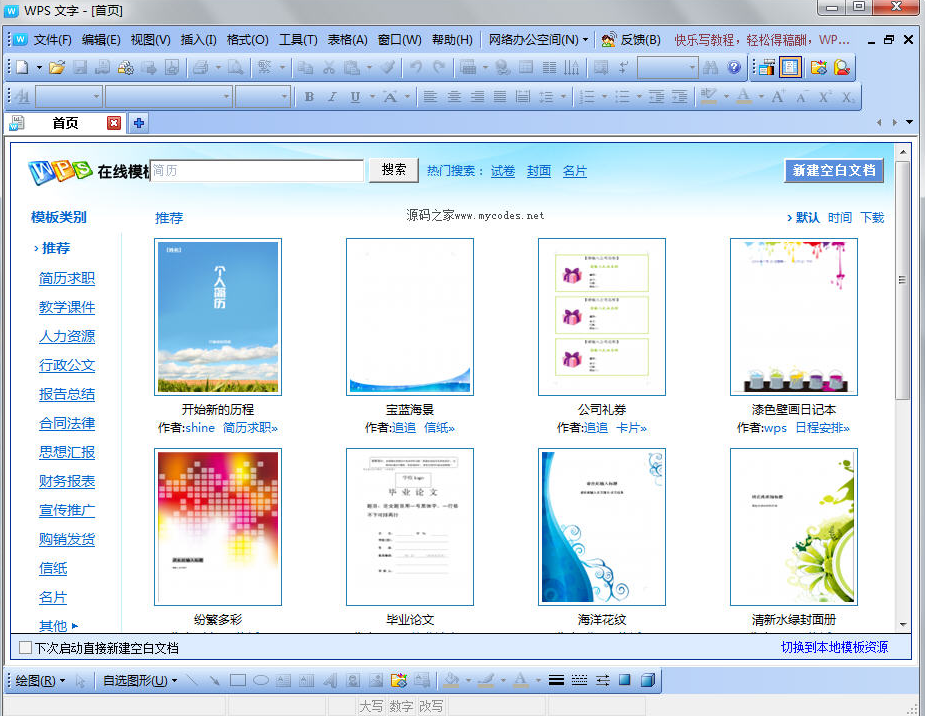The height and width of the screenshot is (716, 925).
Task: Click the 搜索 search button
Action: (393, 170)
